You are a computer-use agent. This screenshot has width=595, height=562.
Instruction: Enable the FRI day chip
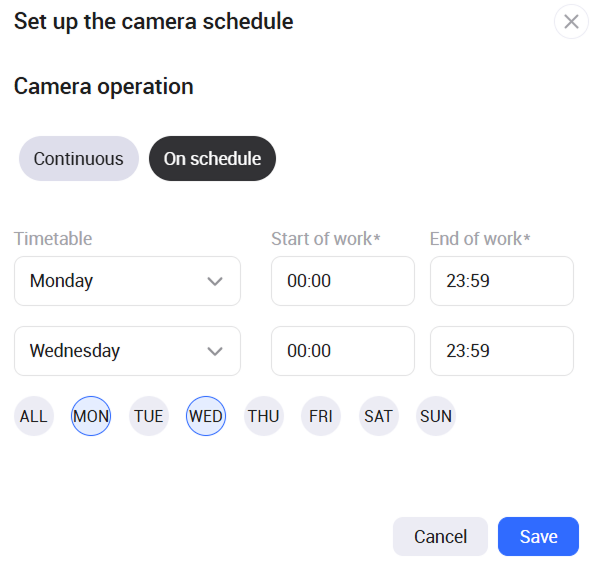[321, 416]
